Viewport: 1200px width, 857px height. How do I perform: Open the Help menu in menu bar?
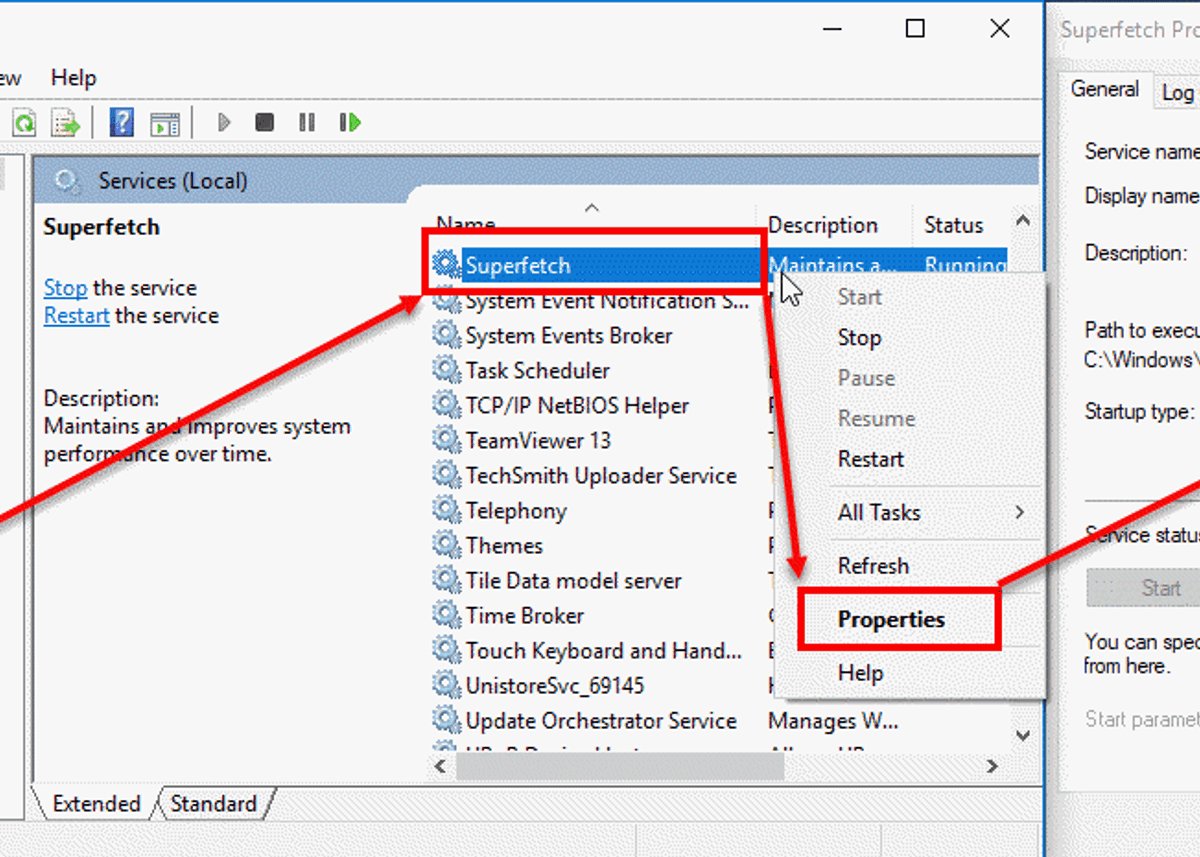[x=73, y=77]
